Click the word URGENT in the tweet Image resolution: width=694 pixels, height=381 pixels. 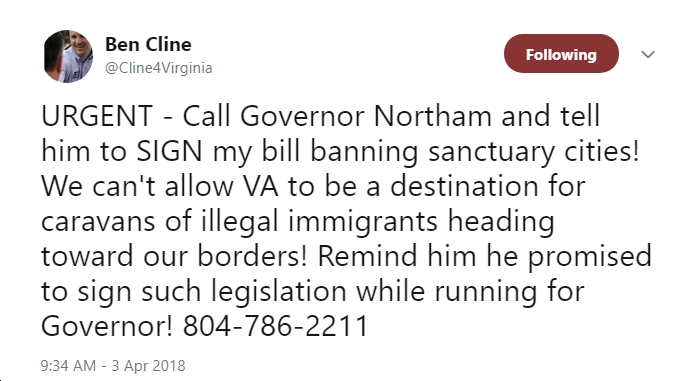pyautogui.click(x=97, y=116)
